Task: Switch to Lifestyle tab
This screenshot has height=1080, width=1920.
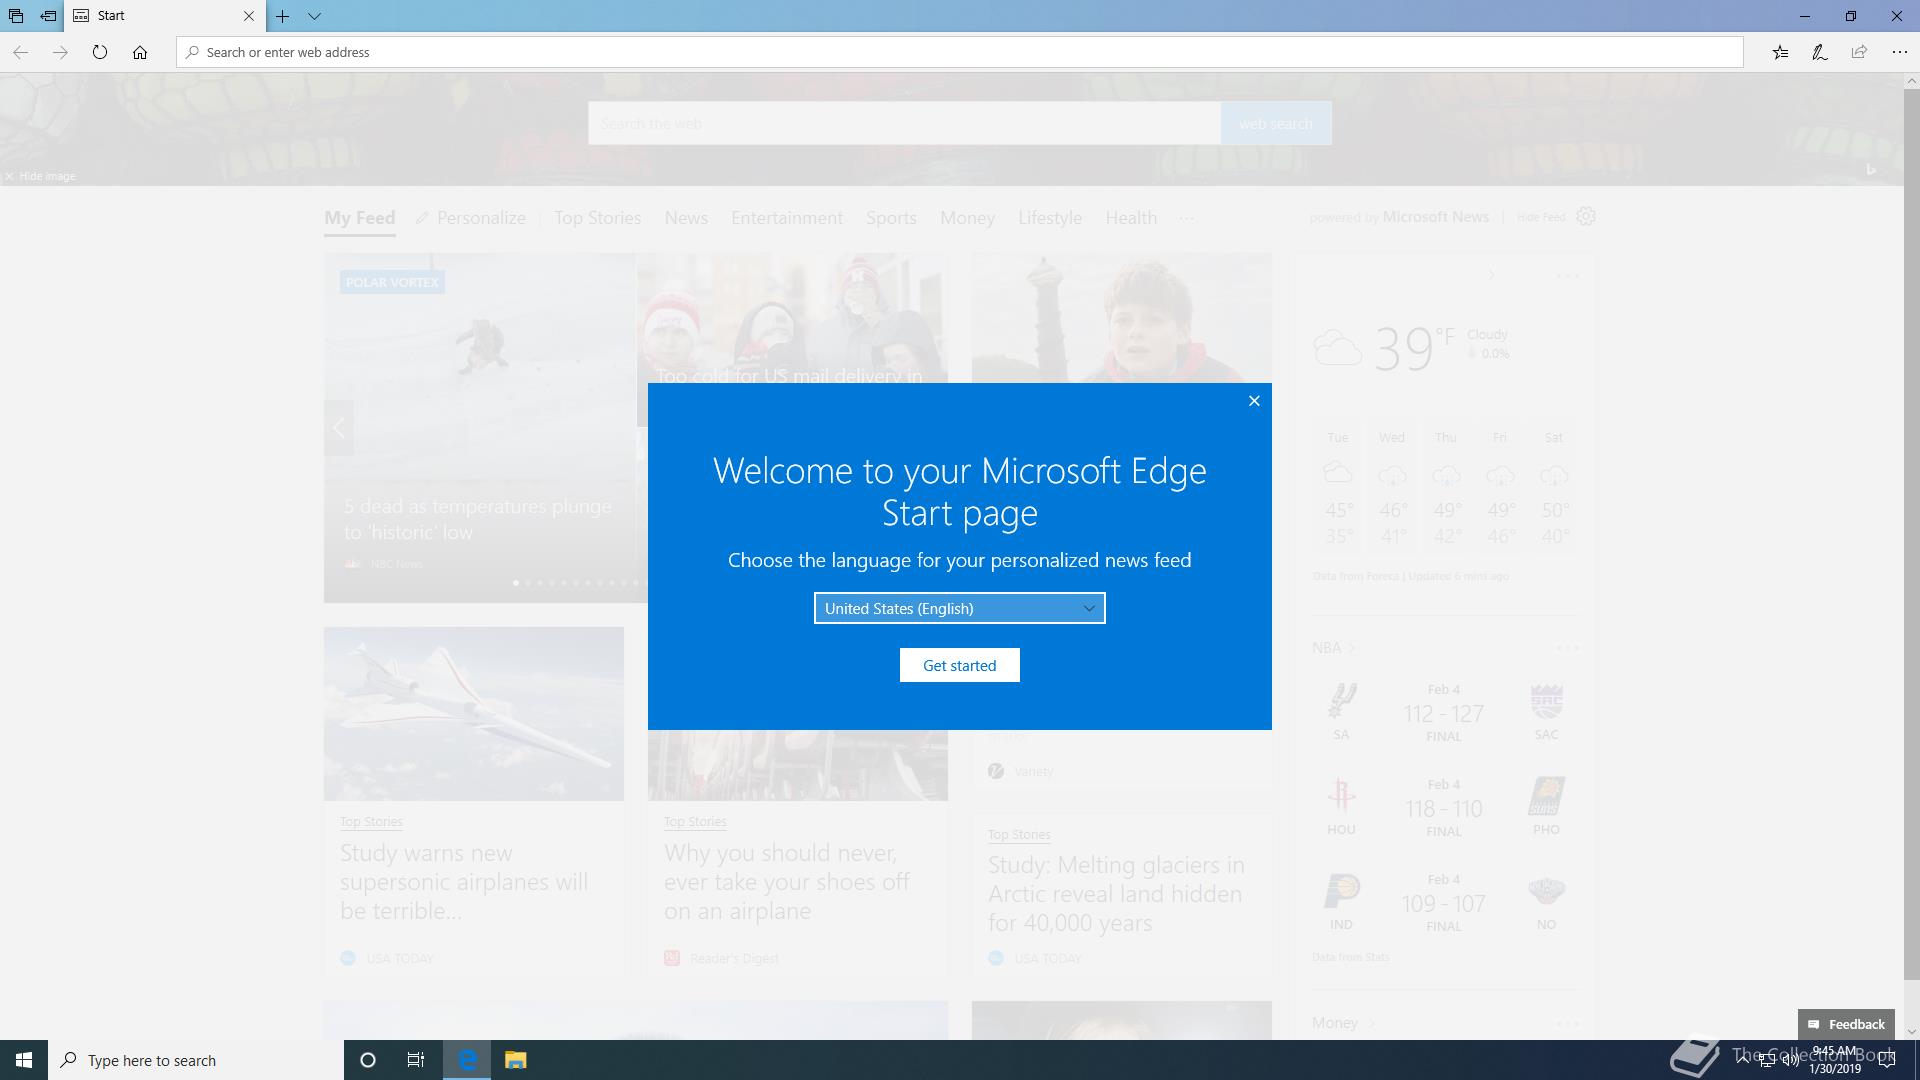Action: [1050, 218]
